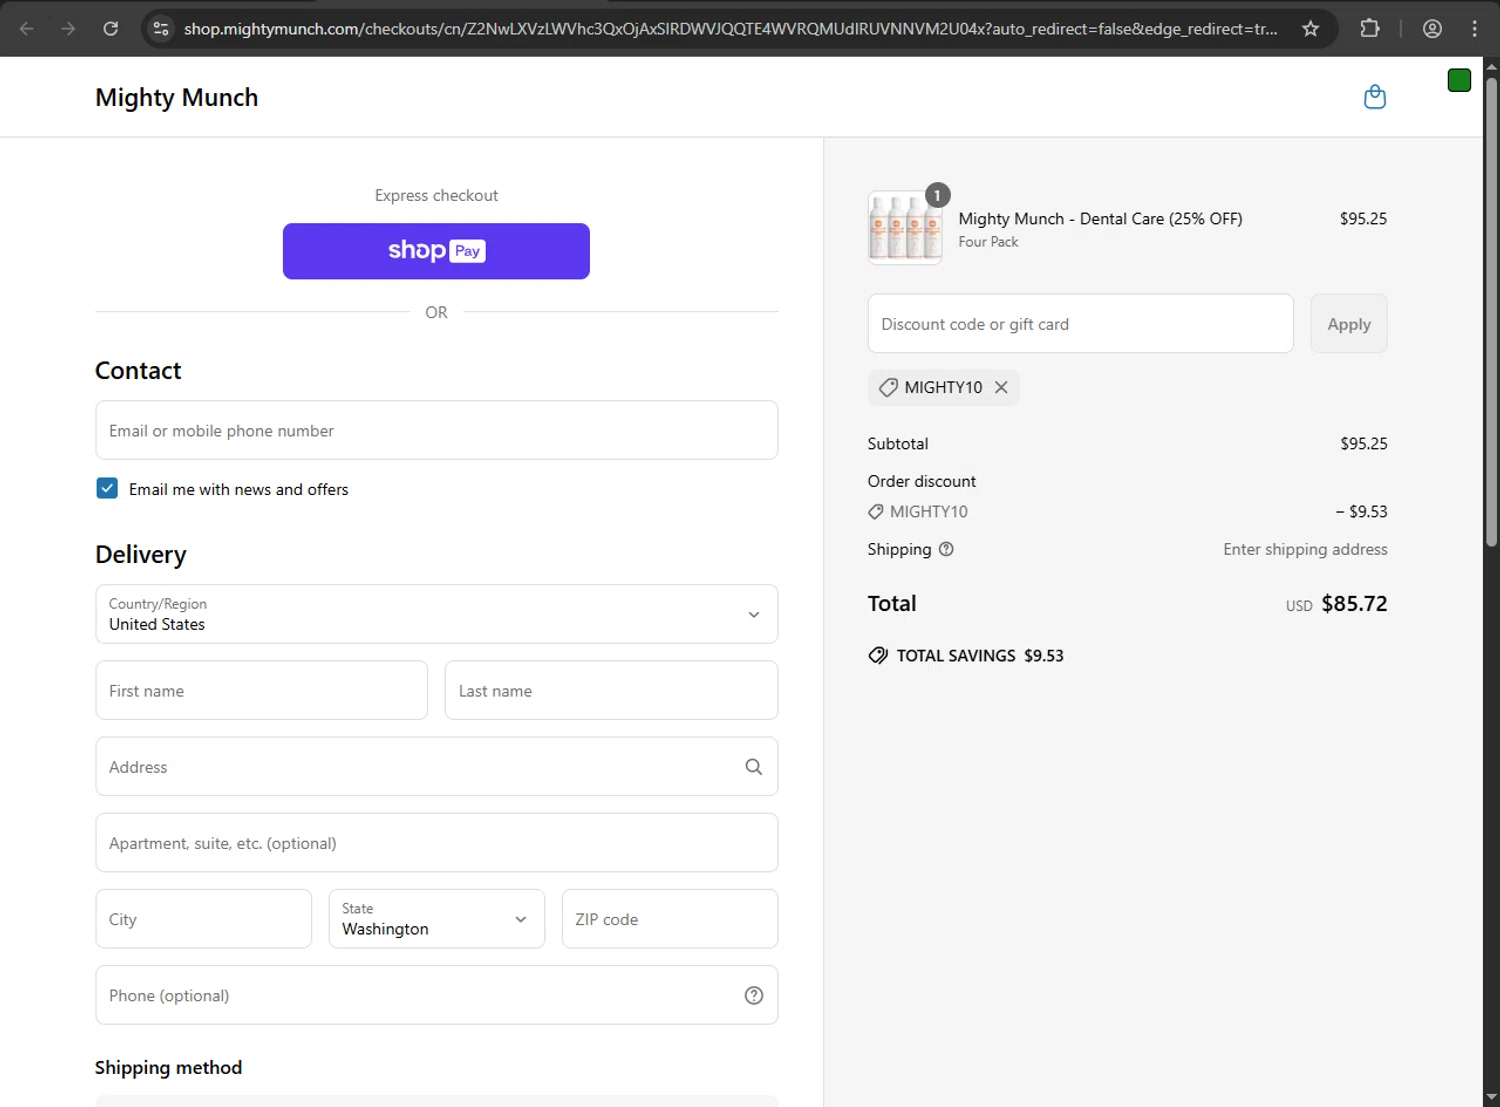This screenshot has height=1107, width=1500.
Task: Toggle Email me with news and offers
Action: 107,488
